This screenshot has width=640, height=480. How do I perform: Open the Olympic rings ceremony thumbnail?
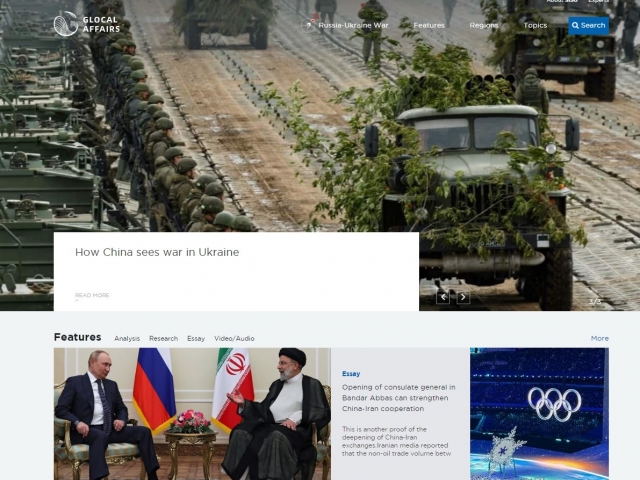click(539, 414)
